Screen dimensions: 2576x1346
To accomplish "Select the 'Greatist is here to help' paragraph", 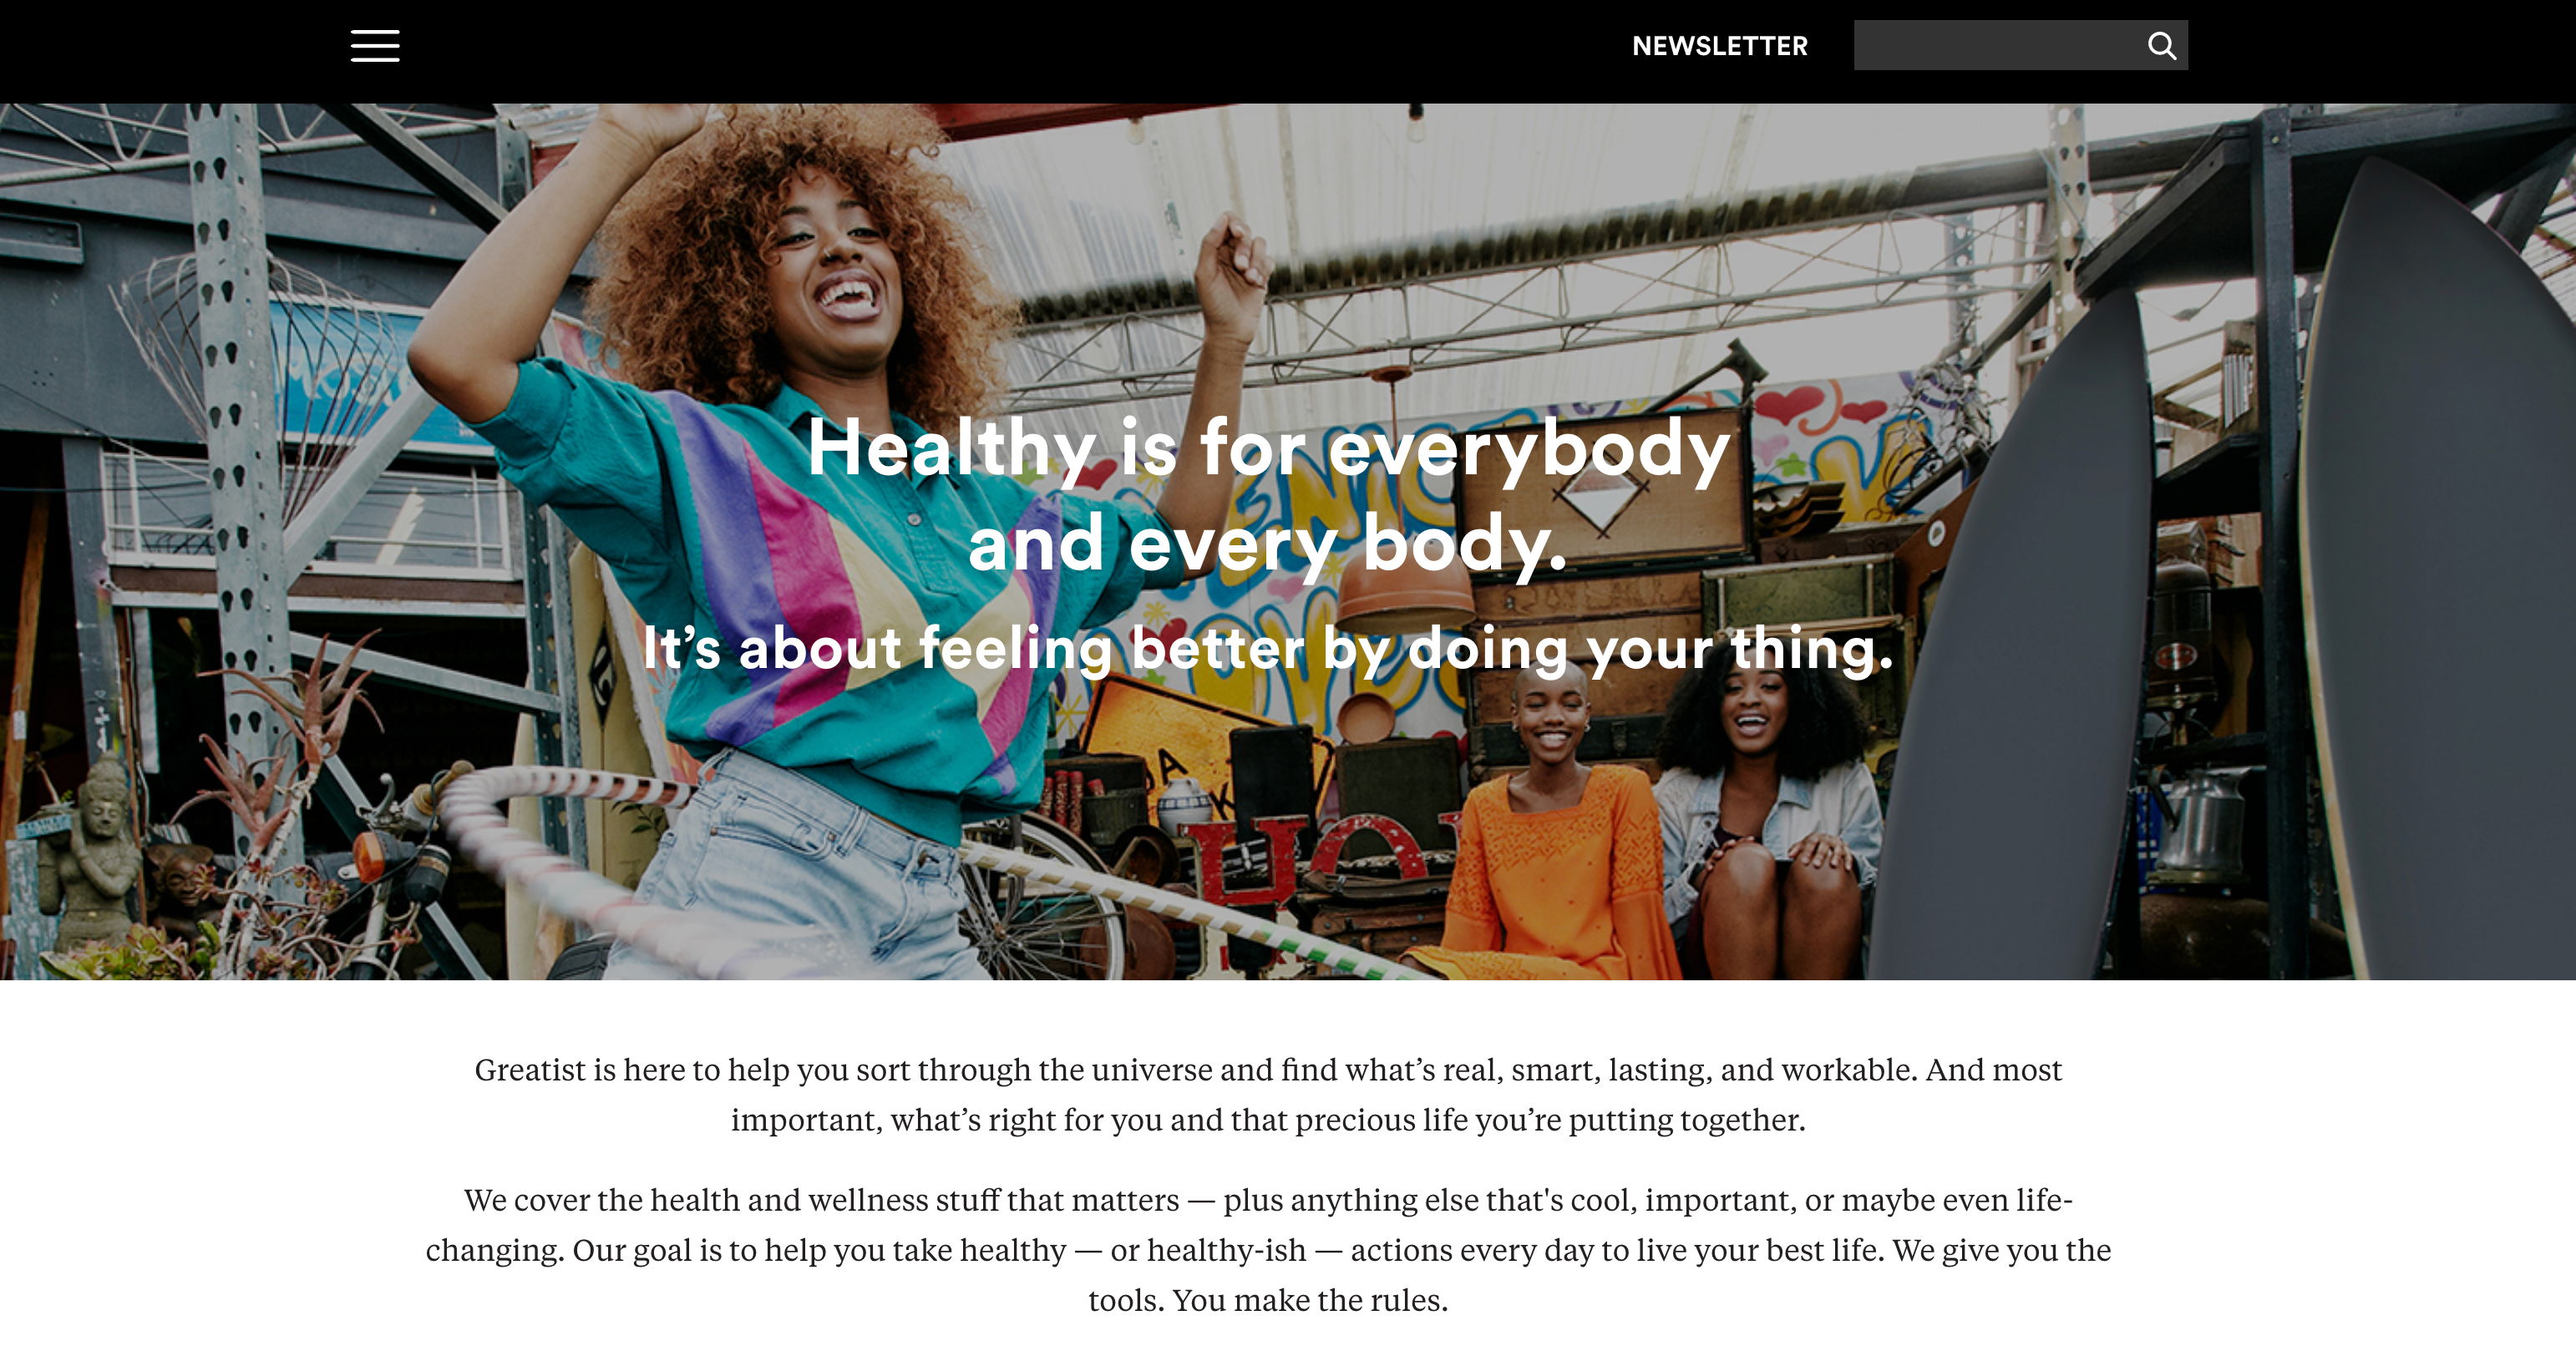I will tap(1268, 1094).
